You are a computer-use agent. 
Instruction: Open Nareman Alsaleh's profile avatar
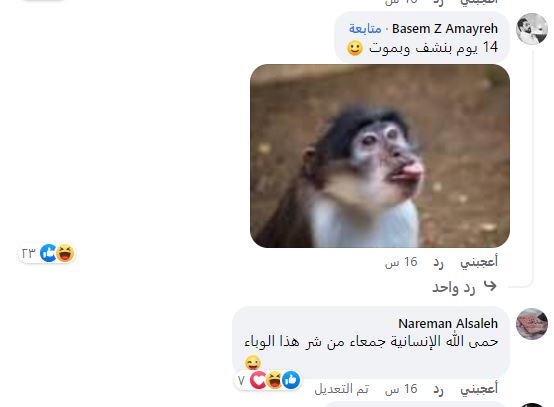pyautogui.click(x=532, y=324)
